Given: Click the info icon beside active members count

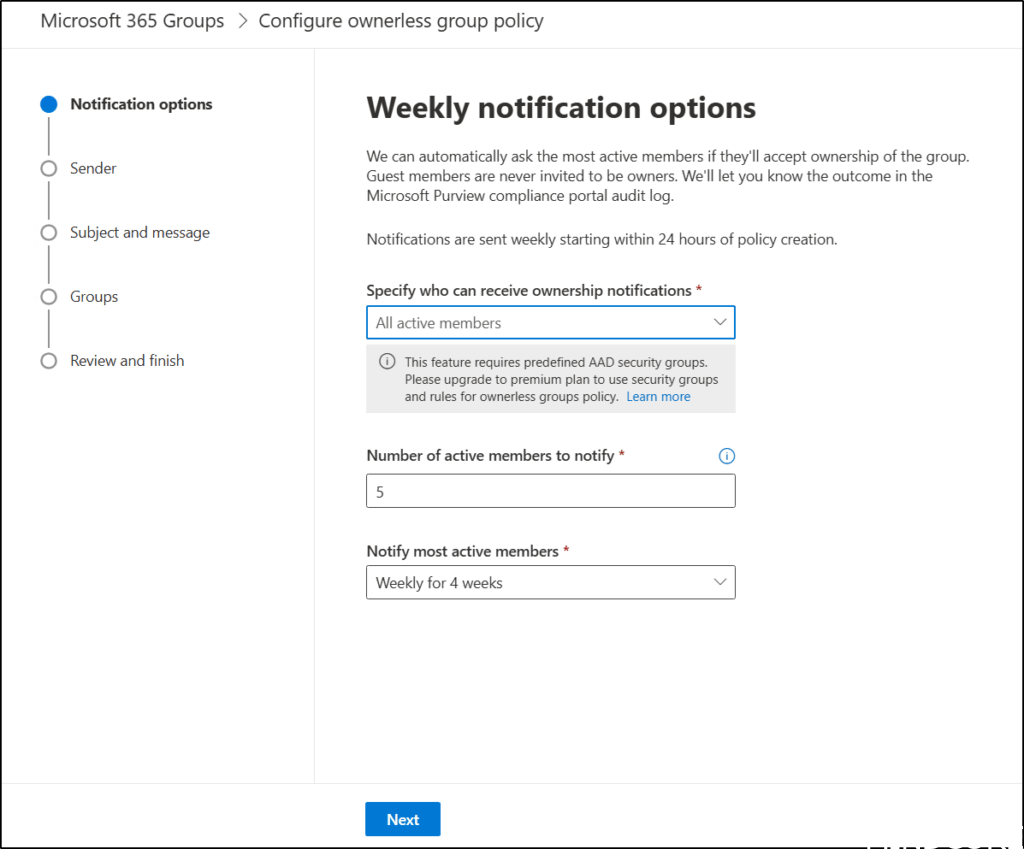Looking at the screenshot, I should coord(727,456).
